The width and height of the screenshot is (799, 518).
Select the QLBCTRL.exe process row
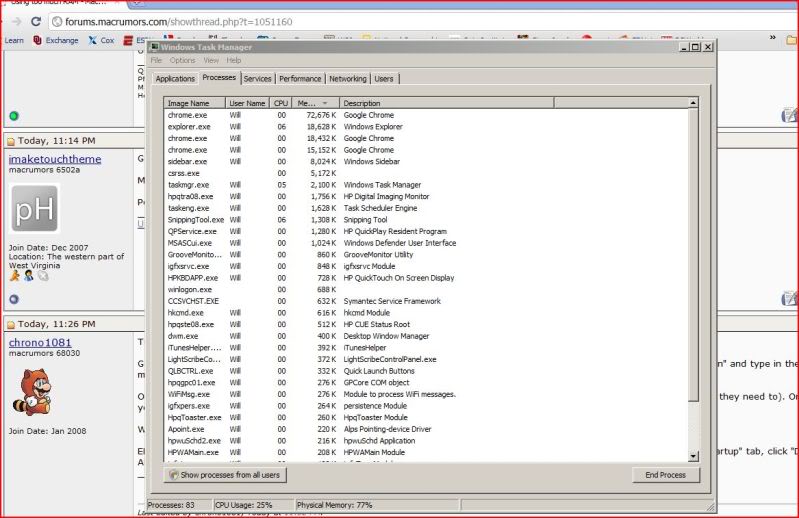click(426, 371)
